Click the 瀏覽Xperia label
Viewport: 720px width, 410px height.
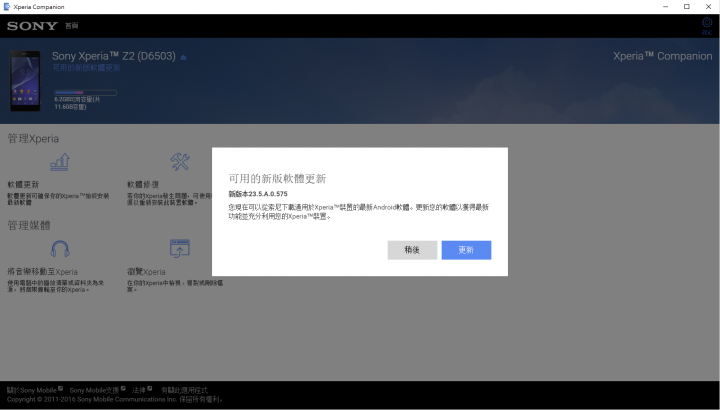point(146,272)
